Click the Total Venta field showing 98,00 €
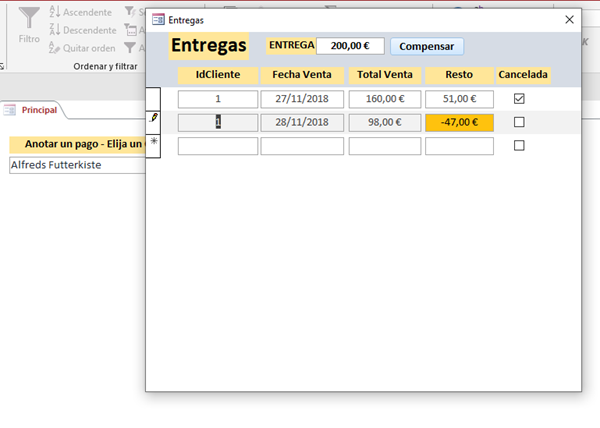Viewport: 600px width, 428px height. 384,122
